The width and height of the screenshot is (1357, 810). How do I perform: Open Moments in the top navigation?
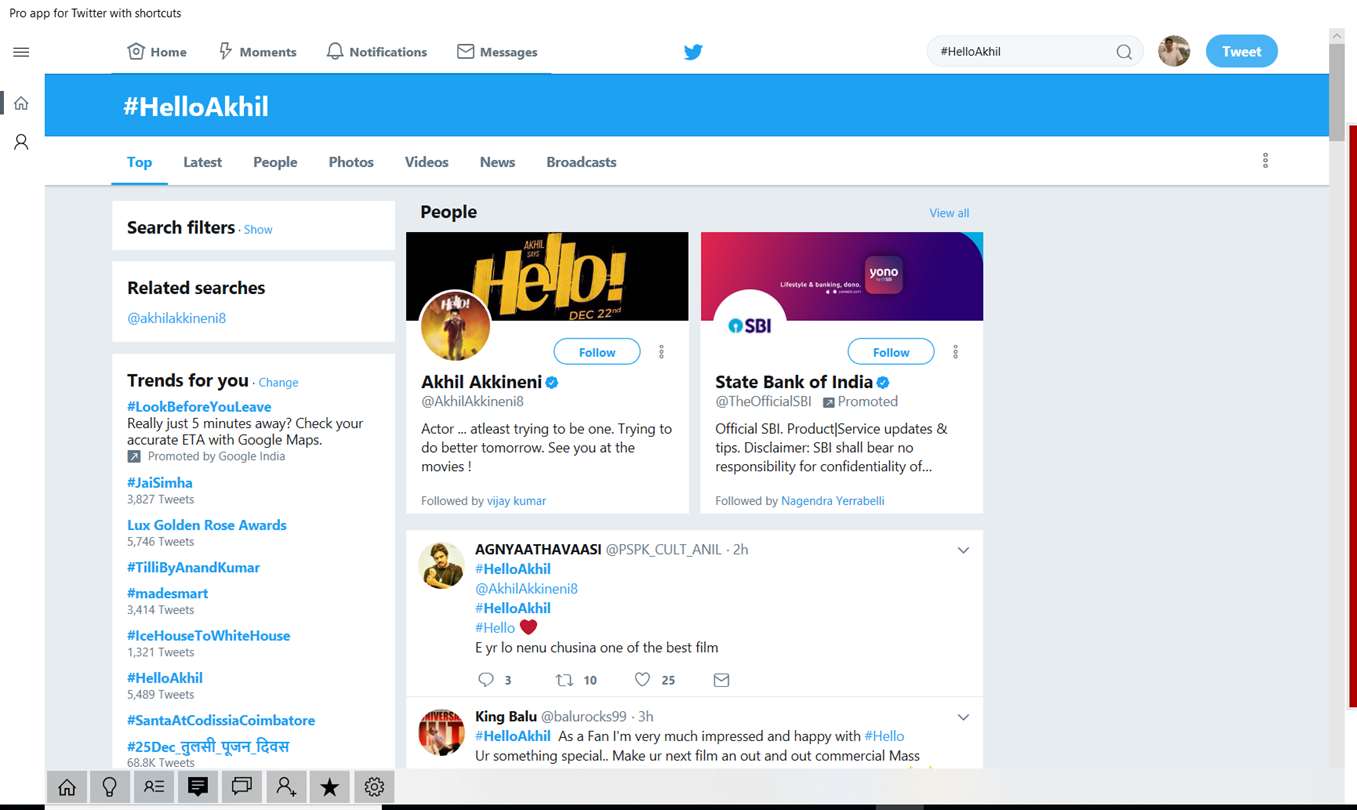(257, 52)
